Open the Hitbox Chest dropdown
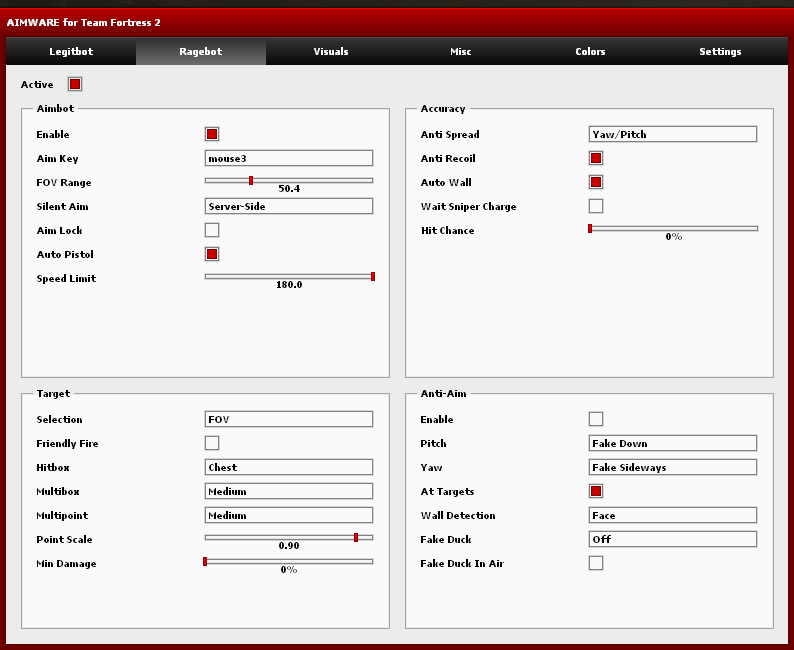The image size is (794, 650). (289, 467)
